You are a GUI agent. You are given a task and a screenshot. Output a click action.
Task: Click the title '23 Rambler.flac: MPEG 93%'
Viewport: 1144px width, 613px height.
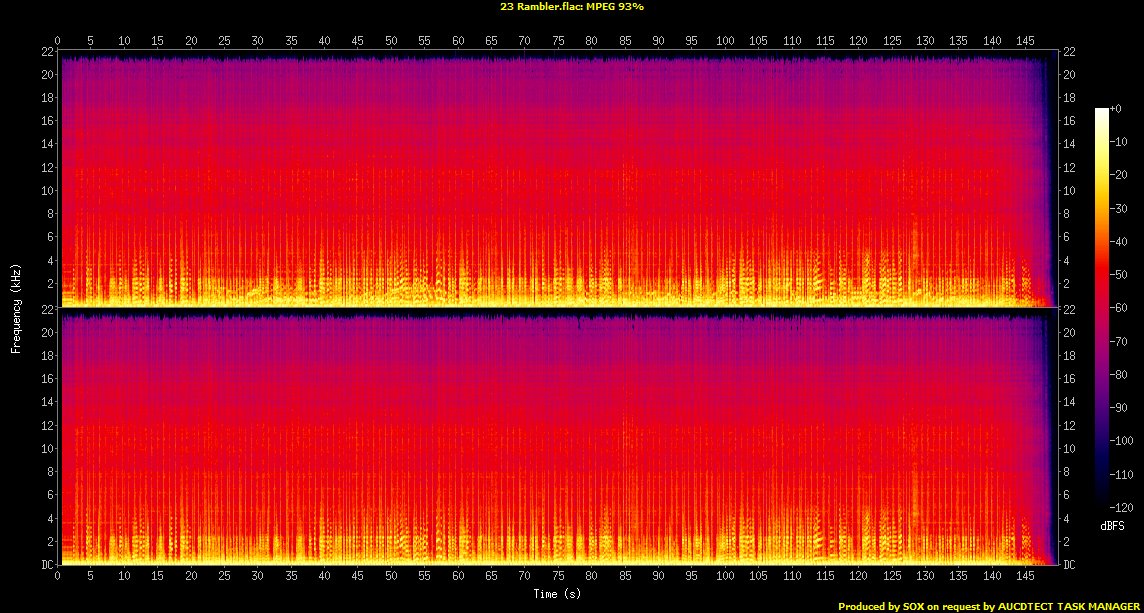571,6
